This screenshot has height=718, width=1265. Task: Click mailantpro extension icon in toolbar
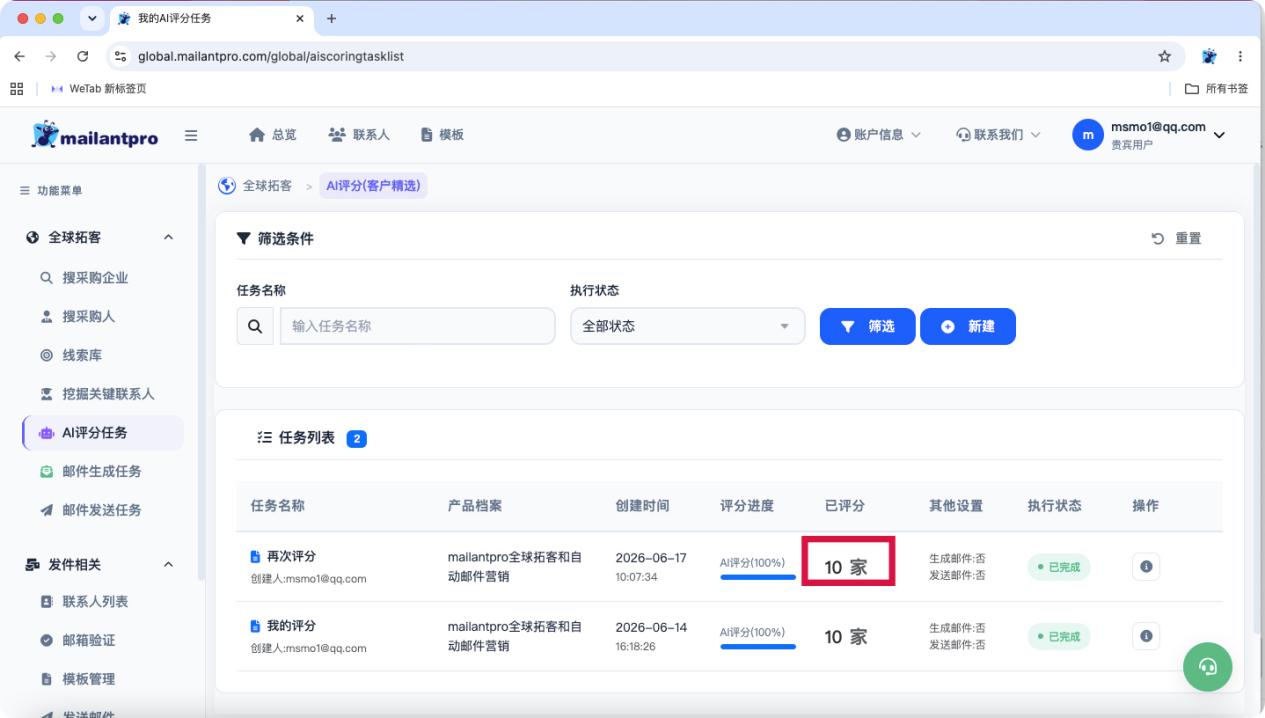(1208, 56)
